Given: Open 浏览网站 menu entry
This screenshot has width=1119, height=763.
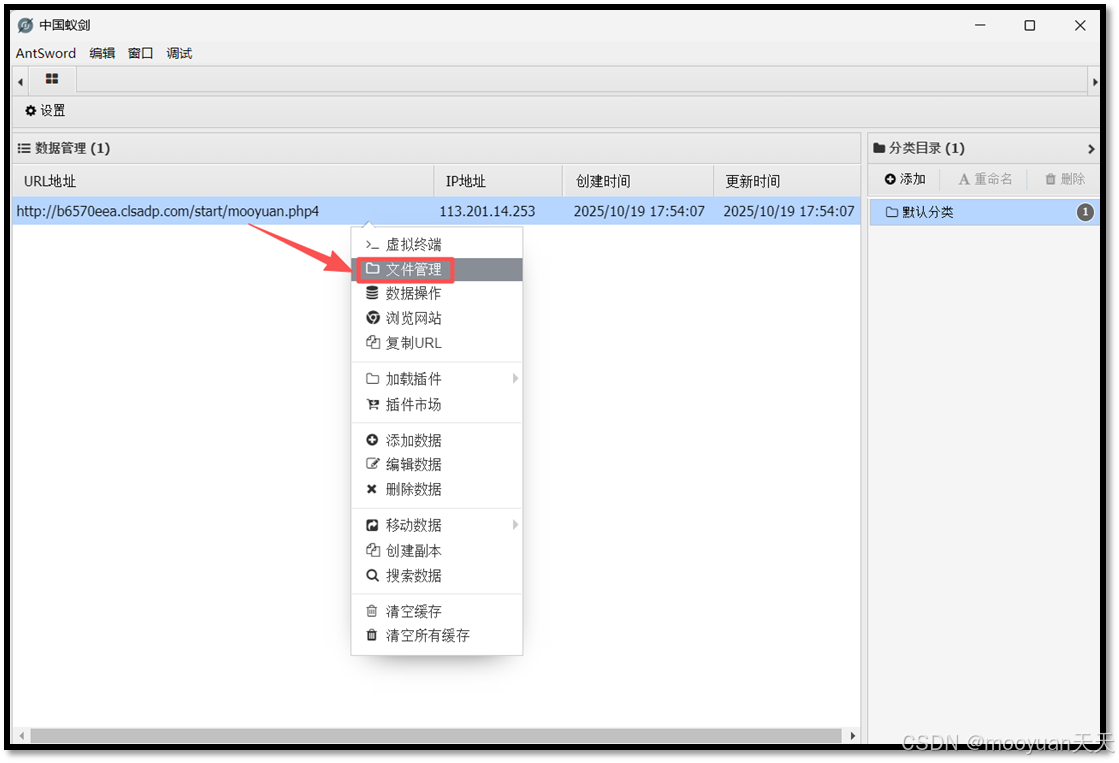Looking at the screenshot, I should tap(437, 318).
